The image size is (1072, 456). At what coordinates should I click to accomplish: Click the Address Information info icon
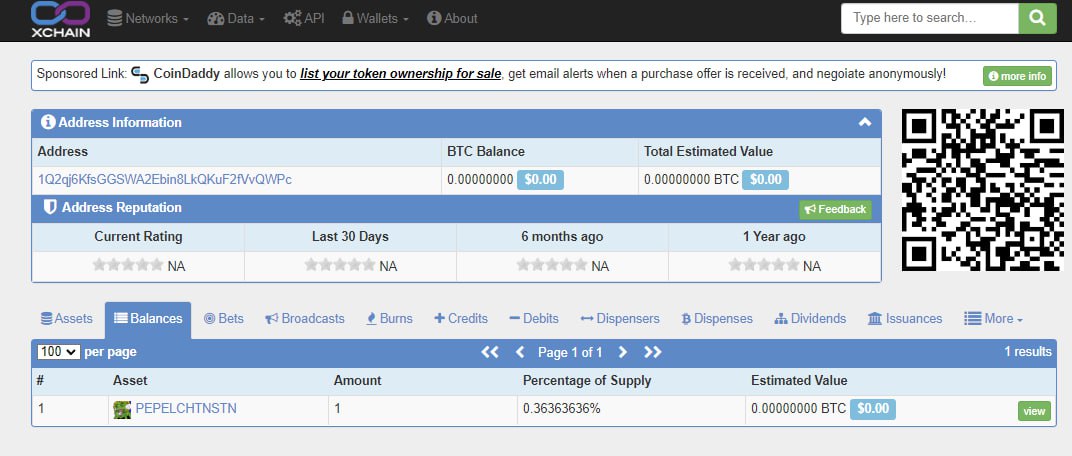click(x=48, y=122)
